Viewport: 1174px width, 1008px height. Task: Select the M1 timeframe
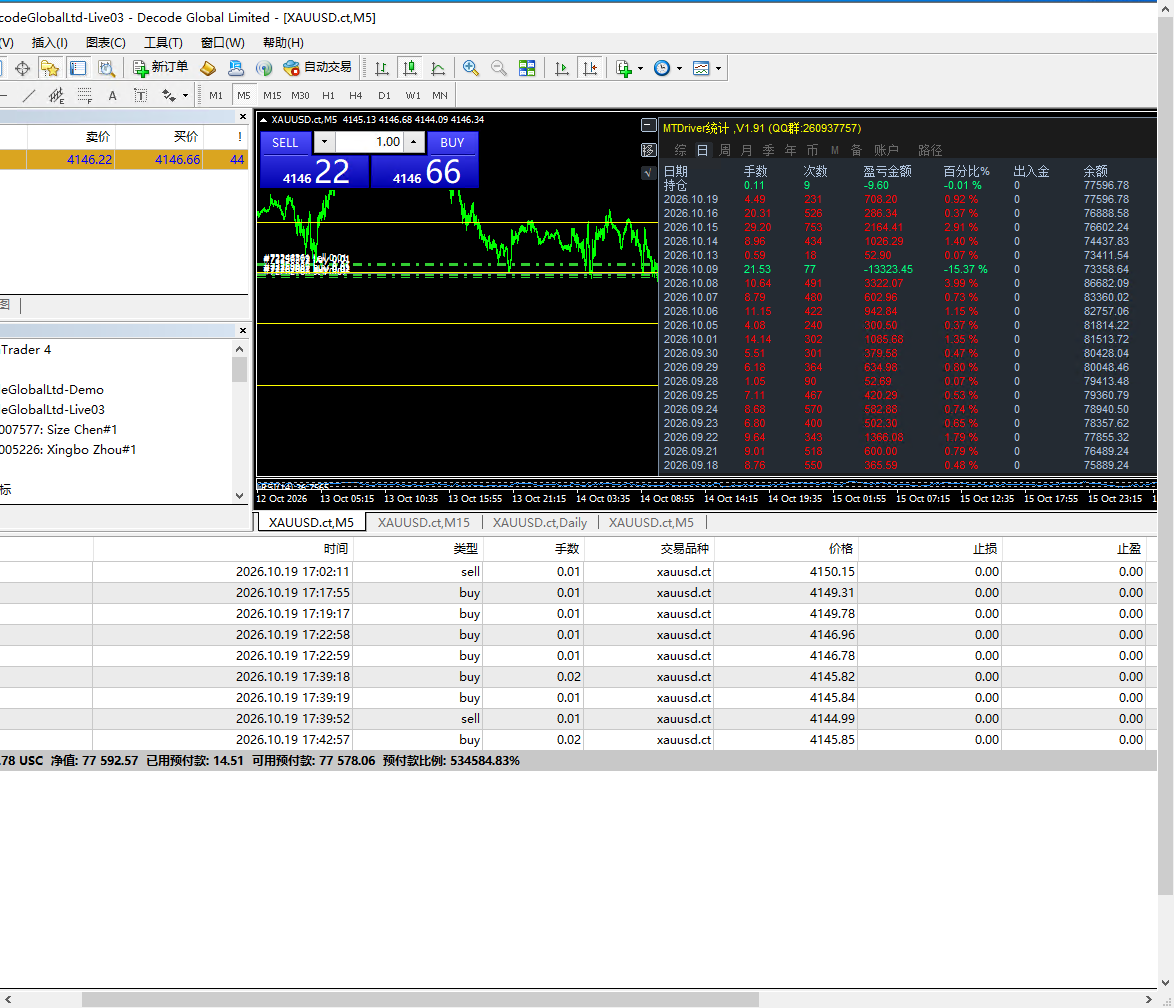pyautogui.click(x=216, y=96)
